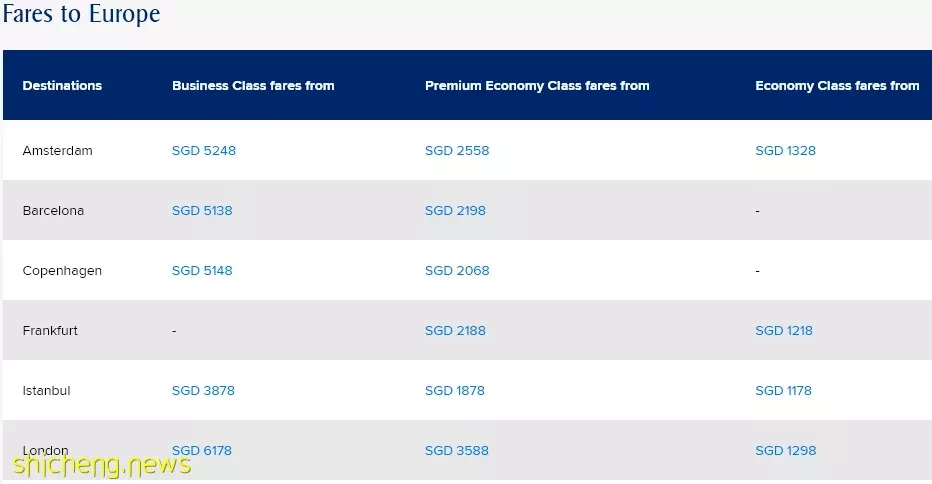This screenshot has height=484, width=932.
Task: Click Premium Economy Class fares from header
Action: pos(537,86)
